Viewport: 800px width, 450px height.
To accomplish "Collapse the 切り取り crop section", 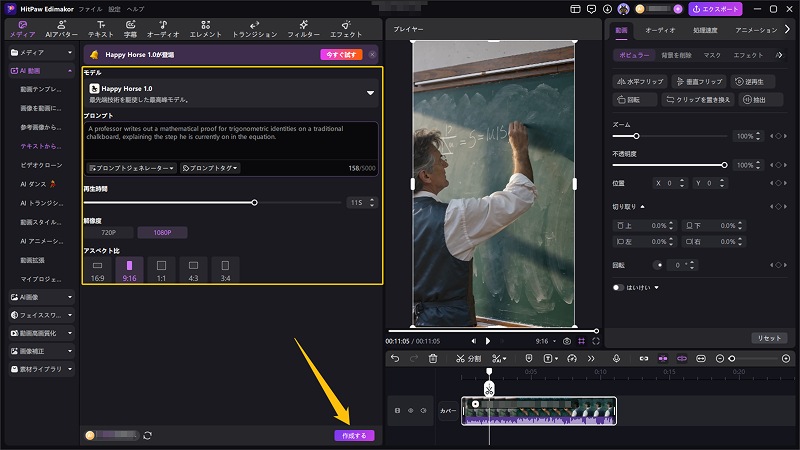I will pos(642,207).
